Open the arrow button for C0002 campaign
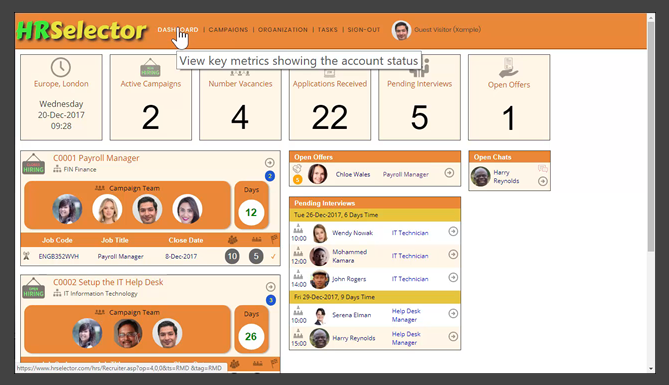This screenshot has height=385, width=669. point(271,286)
